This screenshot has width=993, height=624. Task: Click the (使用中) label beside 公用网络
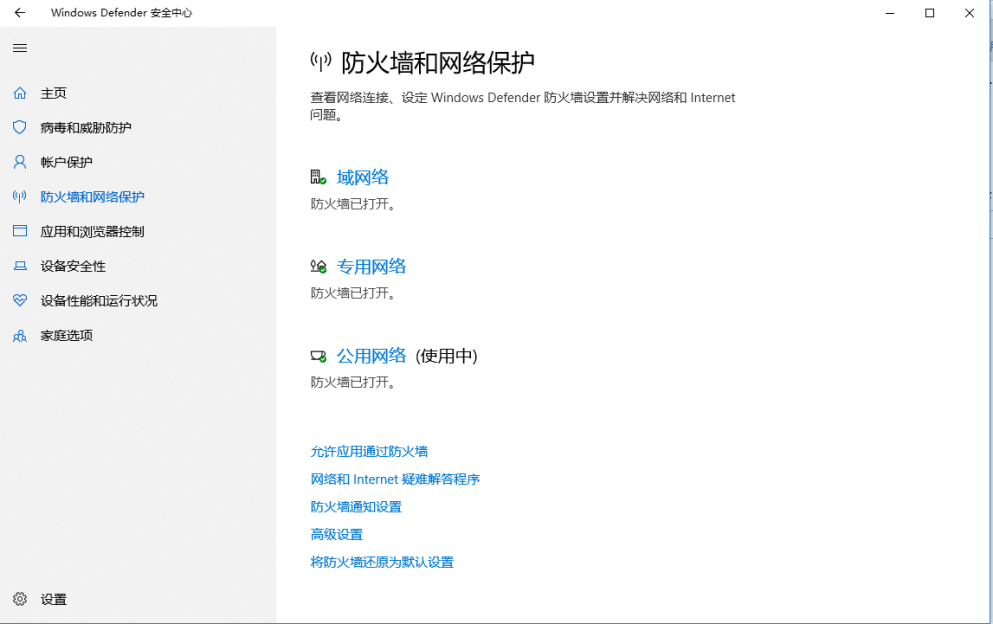(446, 356)
